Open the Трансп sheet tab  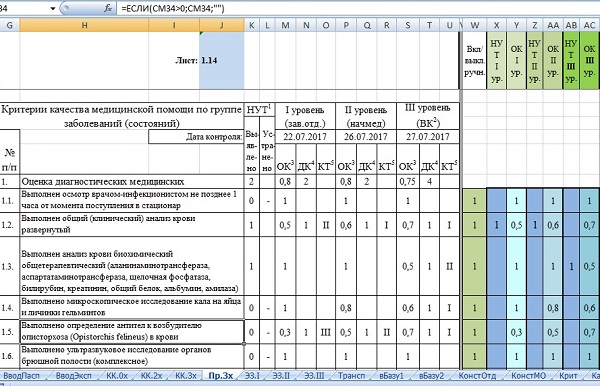coord(351,376)
